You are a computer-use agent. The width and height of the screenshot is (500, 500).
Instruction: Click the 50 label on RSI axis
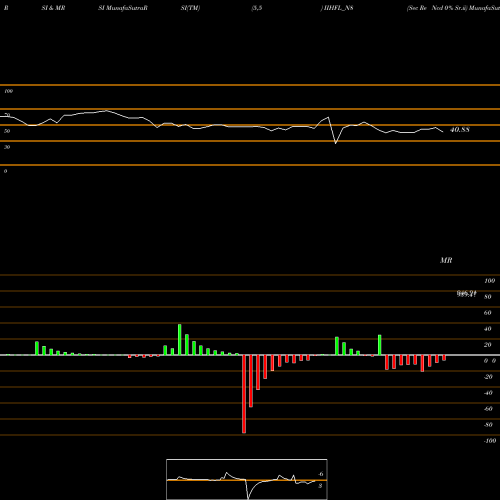tap(7, 131)
